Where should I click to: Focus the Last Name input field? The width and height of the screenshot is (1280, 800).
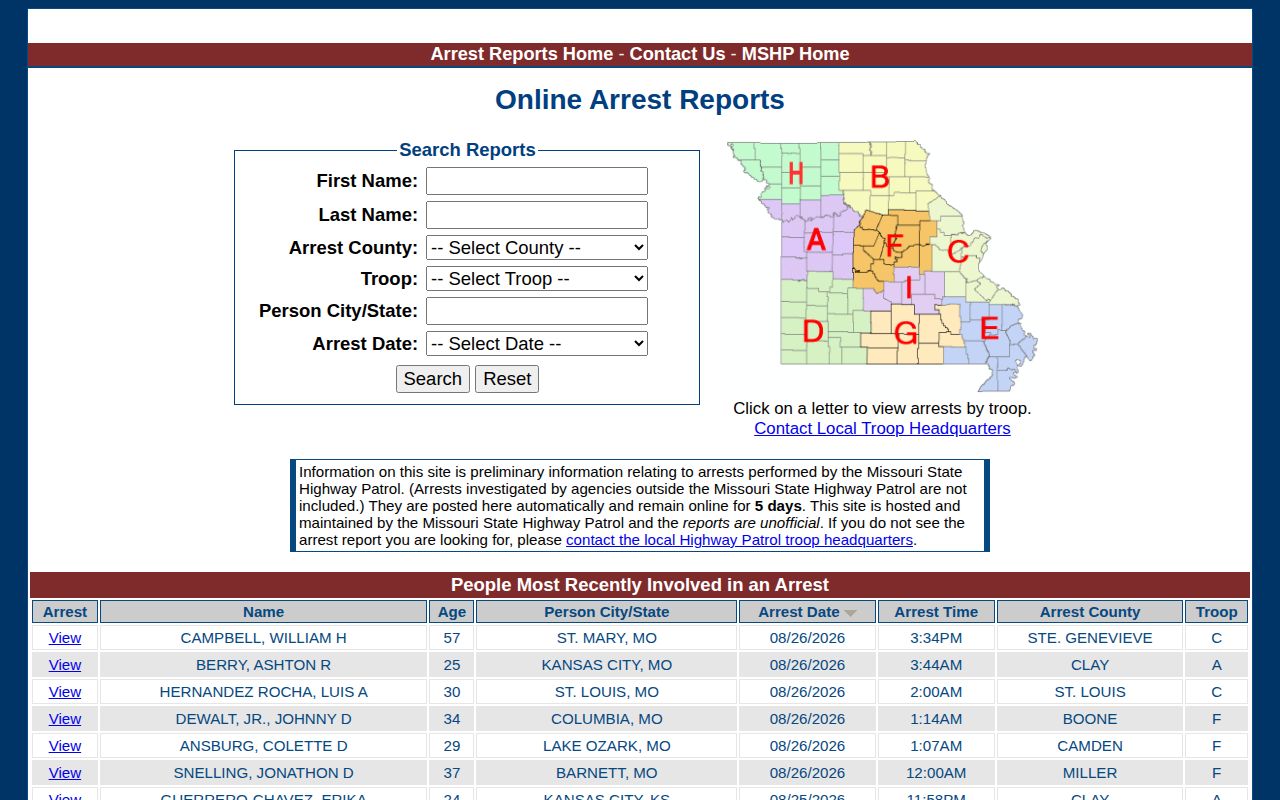click(x=537, y=215)
